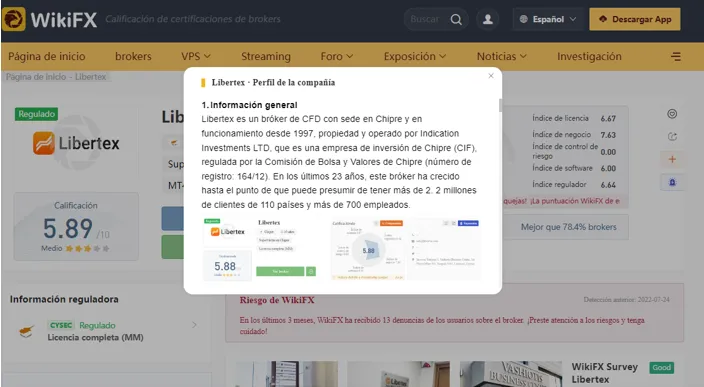Click the CYSEC Regulado link
This screenshot has height=387, width=704.
click(82, 325)
